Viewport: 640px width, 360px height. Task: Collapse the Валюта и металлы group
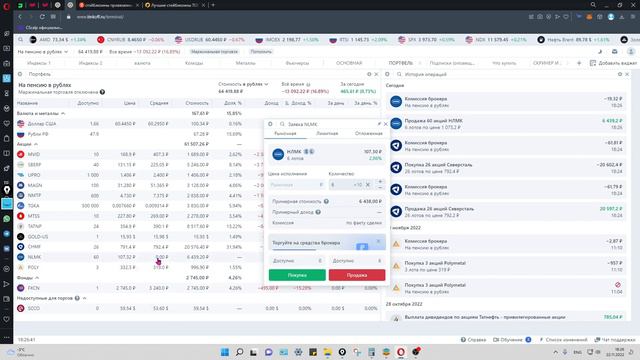(63, 113)
